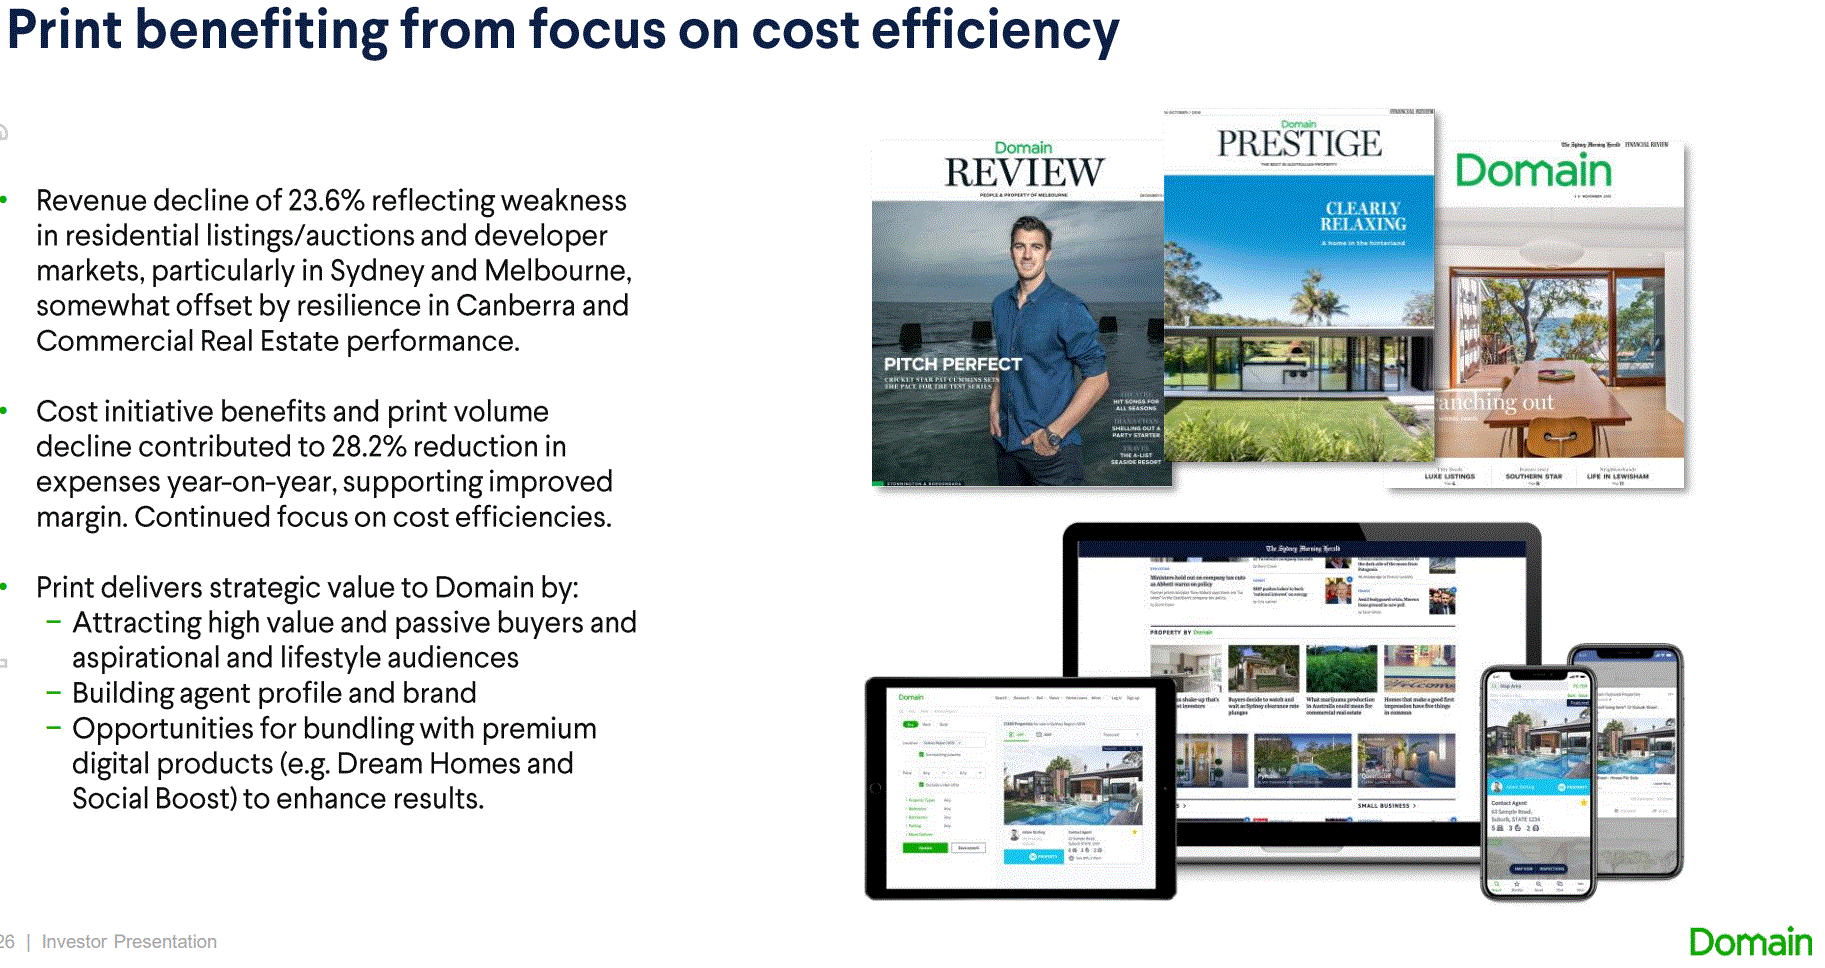Screen dimensions: 1825x968
Task: Click 'SOUTHERN STAR' caption on Domain magazine cover
Action: coord(1533,477)
